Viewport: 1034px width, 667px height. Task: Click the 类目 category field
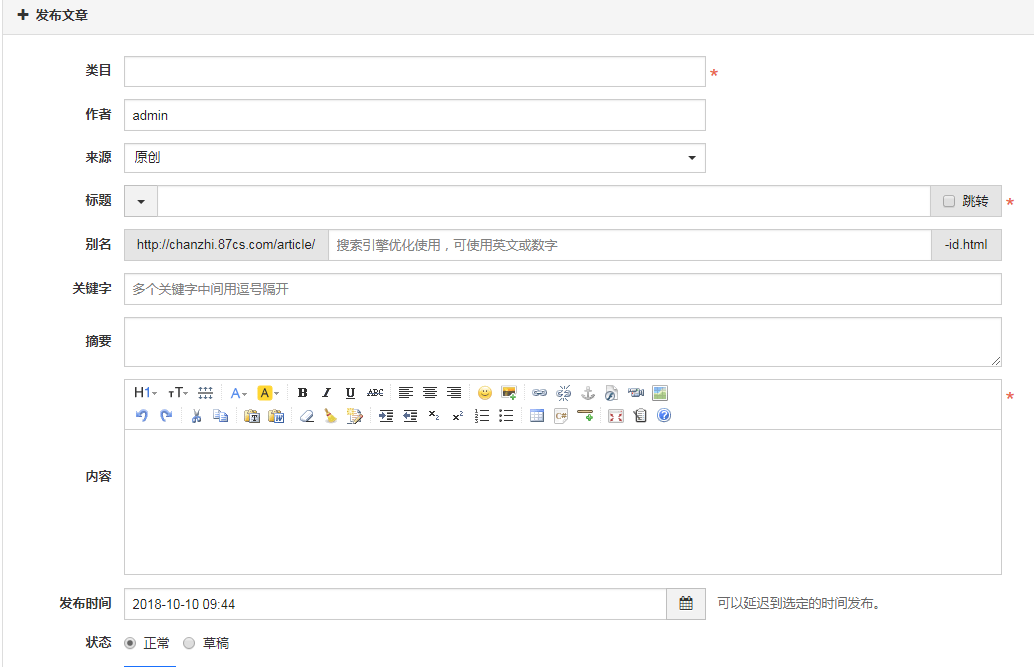click(415, 71)
